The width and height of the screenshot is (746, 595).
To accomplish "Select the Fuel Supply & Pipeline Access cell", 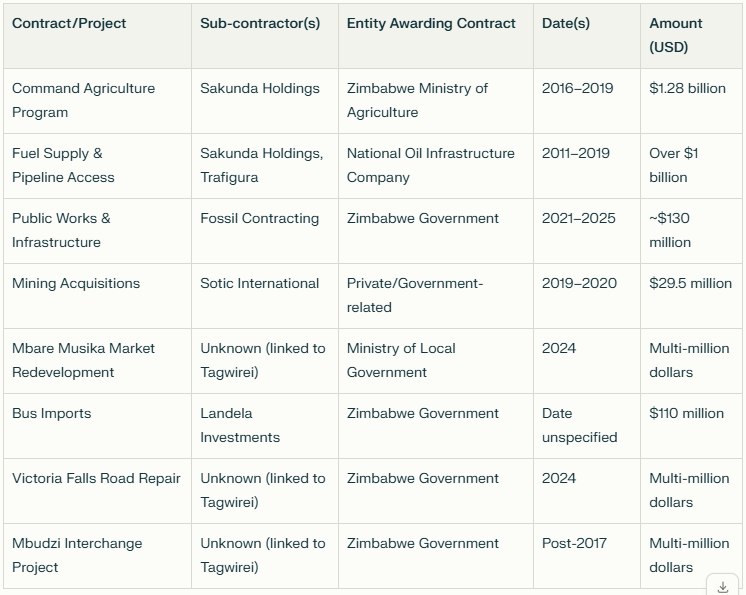I will (63, 165).
